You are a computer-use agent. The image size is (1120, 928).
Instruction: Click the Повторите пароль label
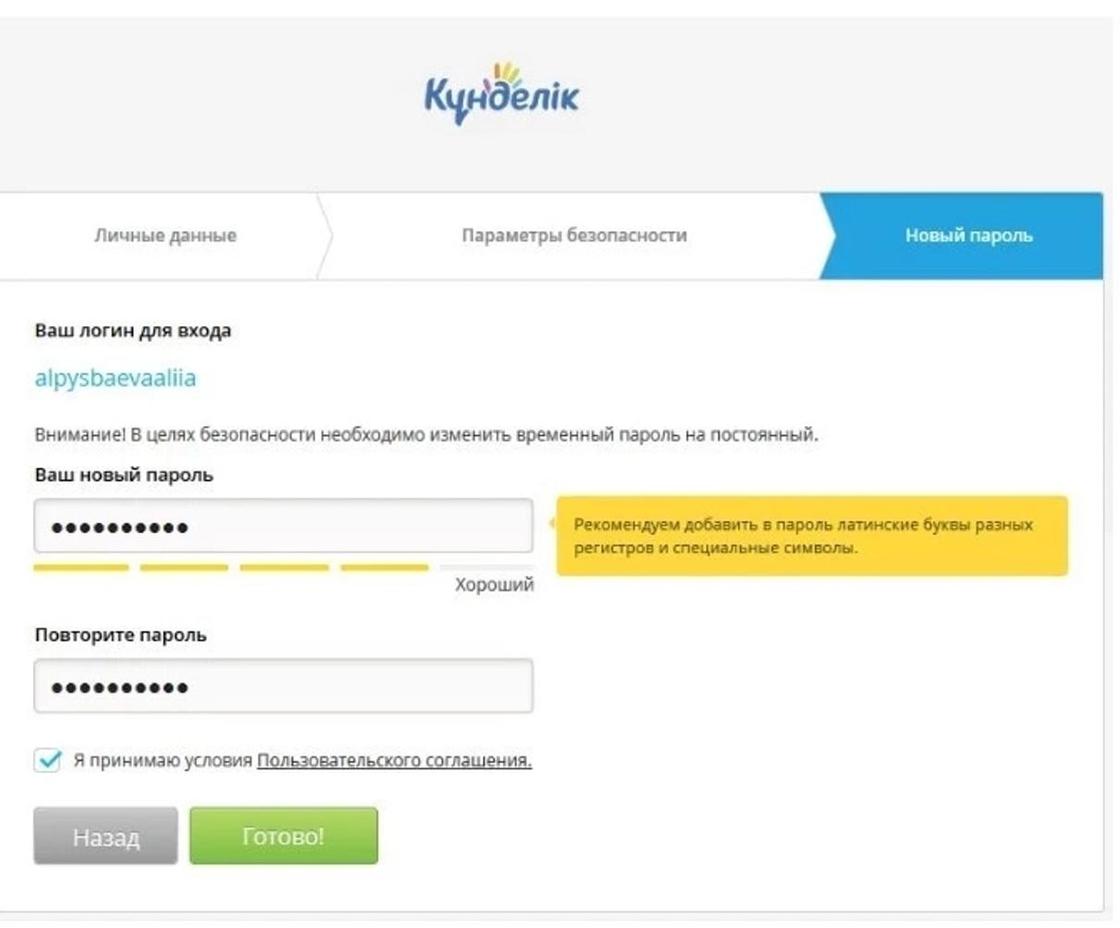(x=121, y=635)
